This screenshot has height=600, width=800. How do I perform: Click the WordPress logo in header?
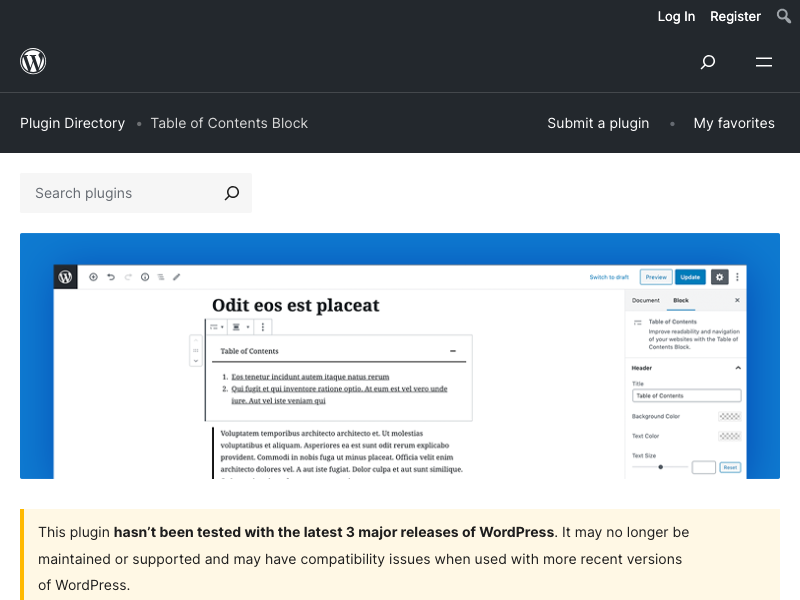pos(33,61)
